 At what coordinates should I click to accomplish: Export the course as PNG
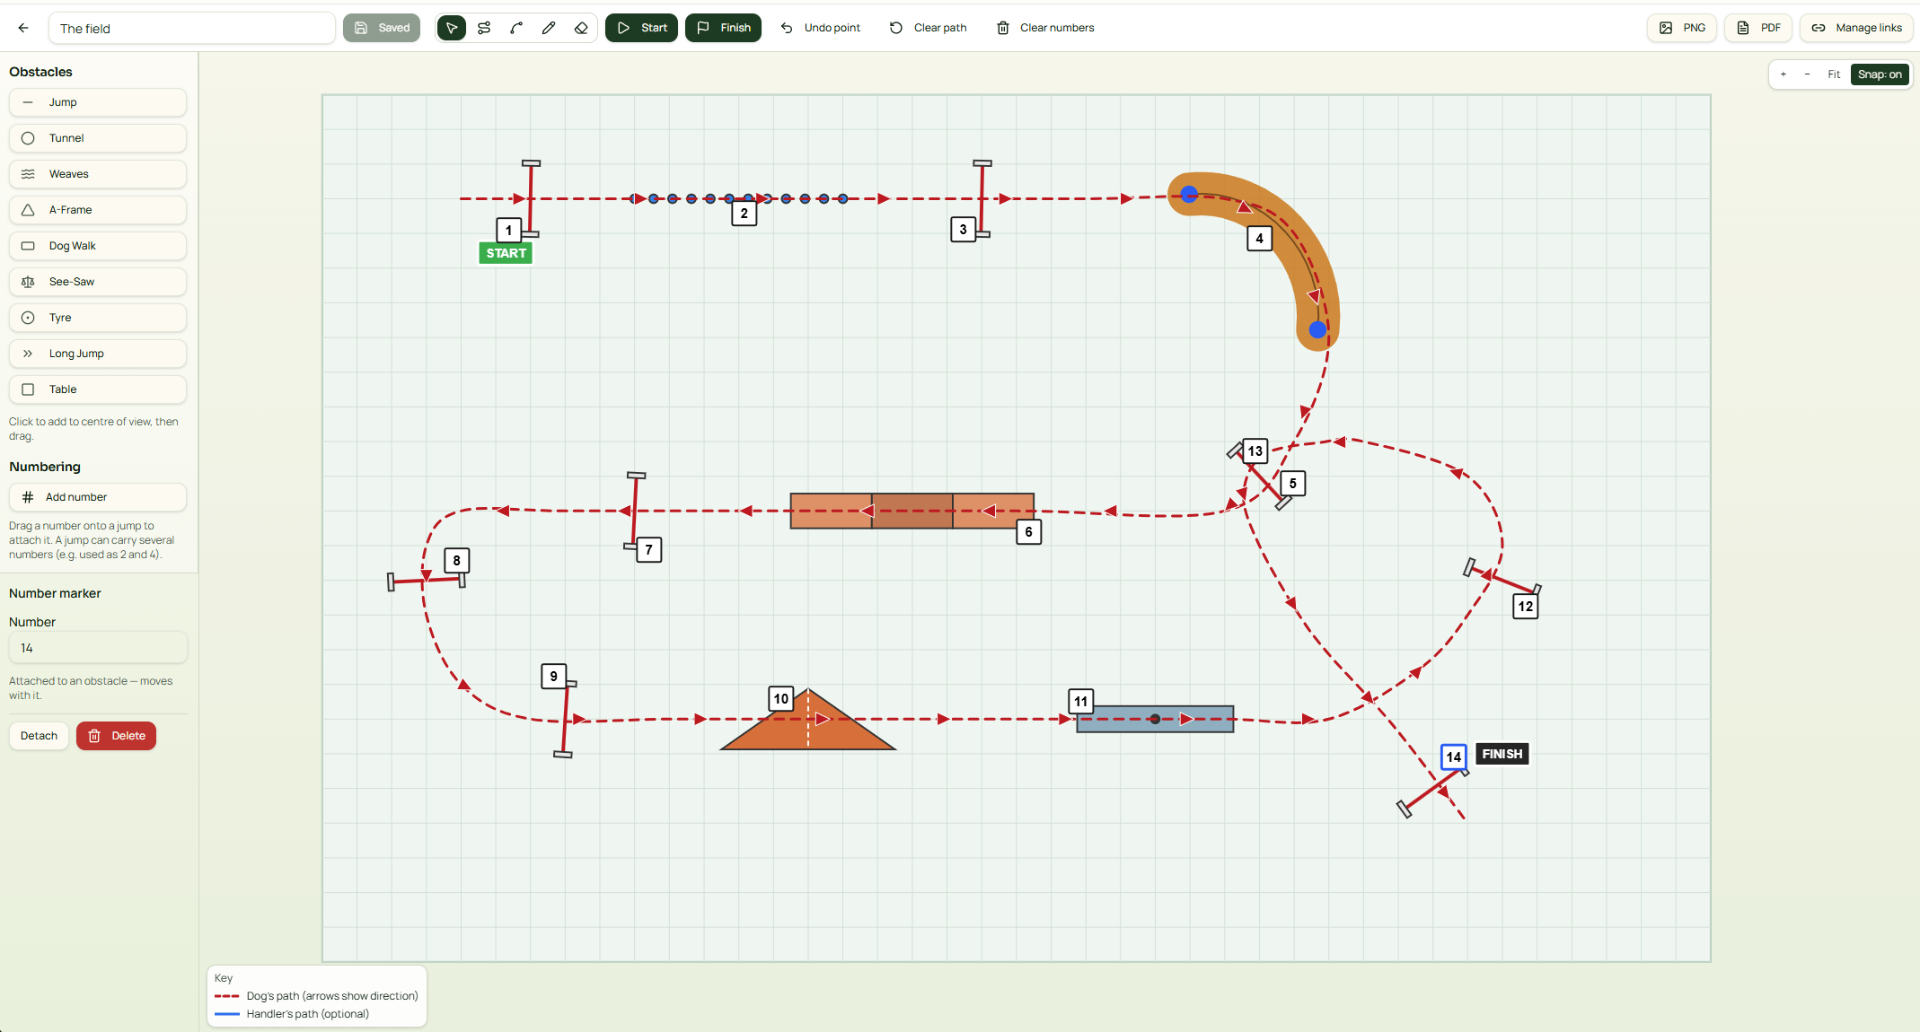(x=1682, y=28)
